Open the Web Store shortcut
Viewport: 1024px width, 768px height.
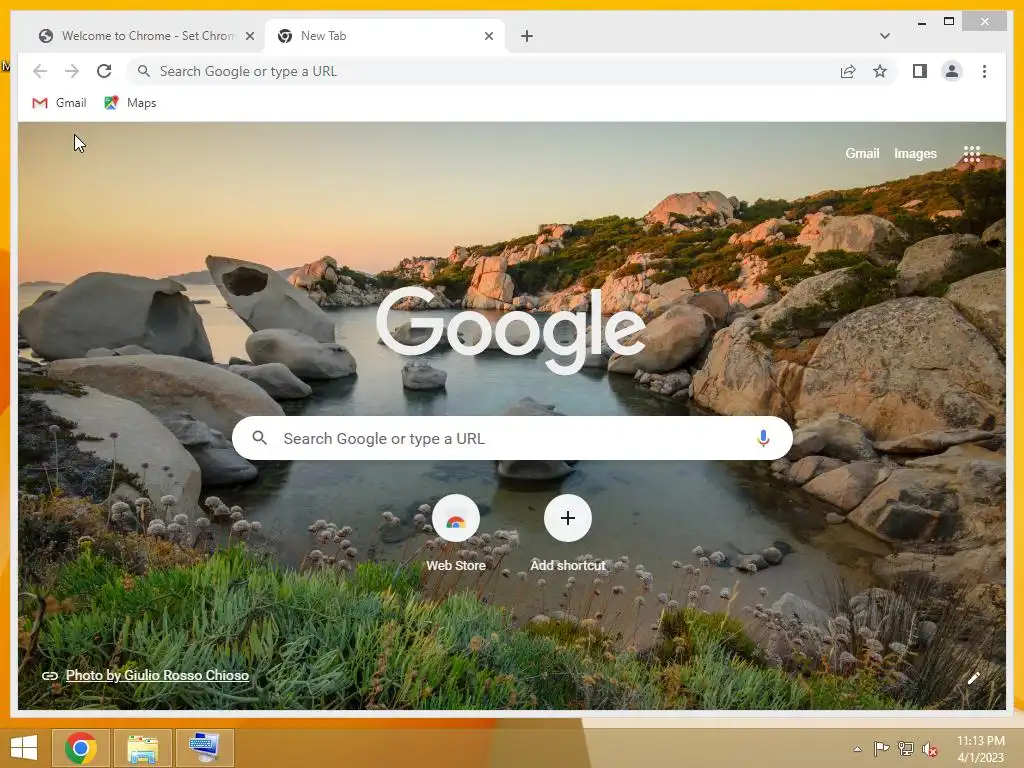click(x=456, y=533)
